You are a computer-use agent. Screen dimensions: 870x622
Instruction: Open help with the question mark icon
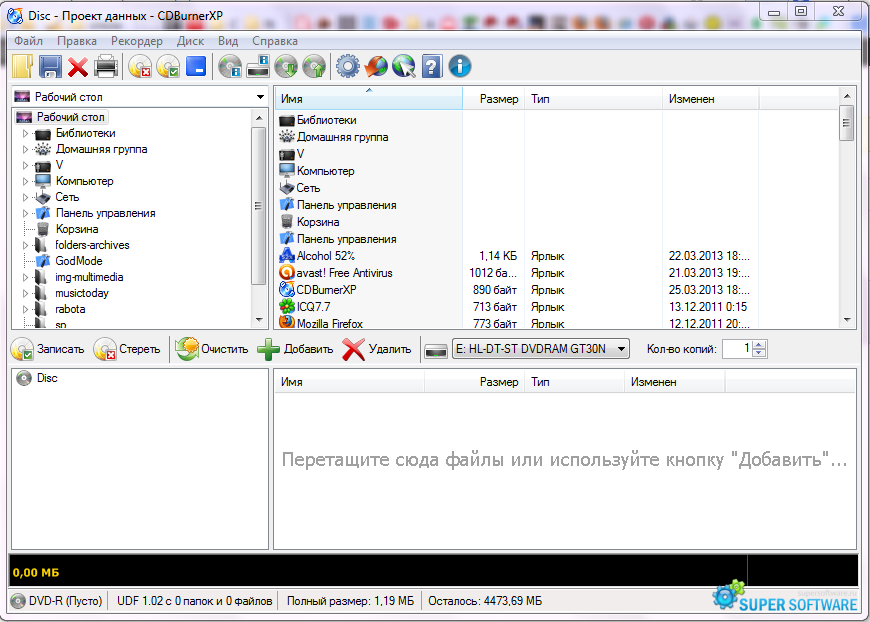pyautogui.click(x=432, y=66)
